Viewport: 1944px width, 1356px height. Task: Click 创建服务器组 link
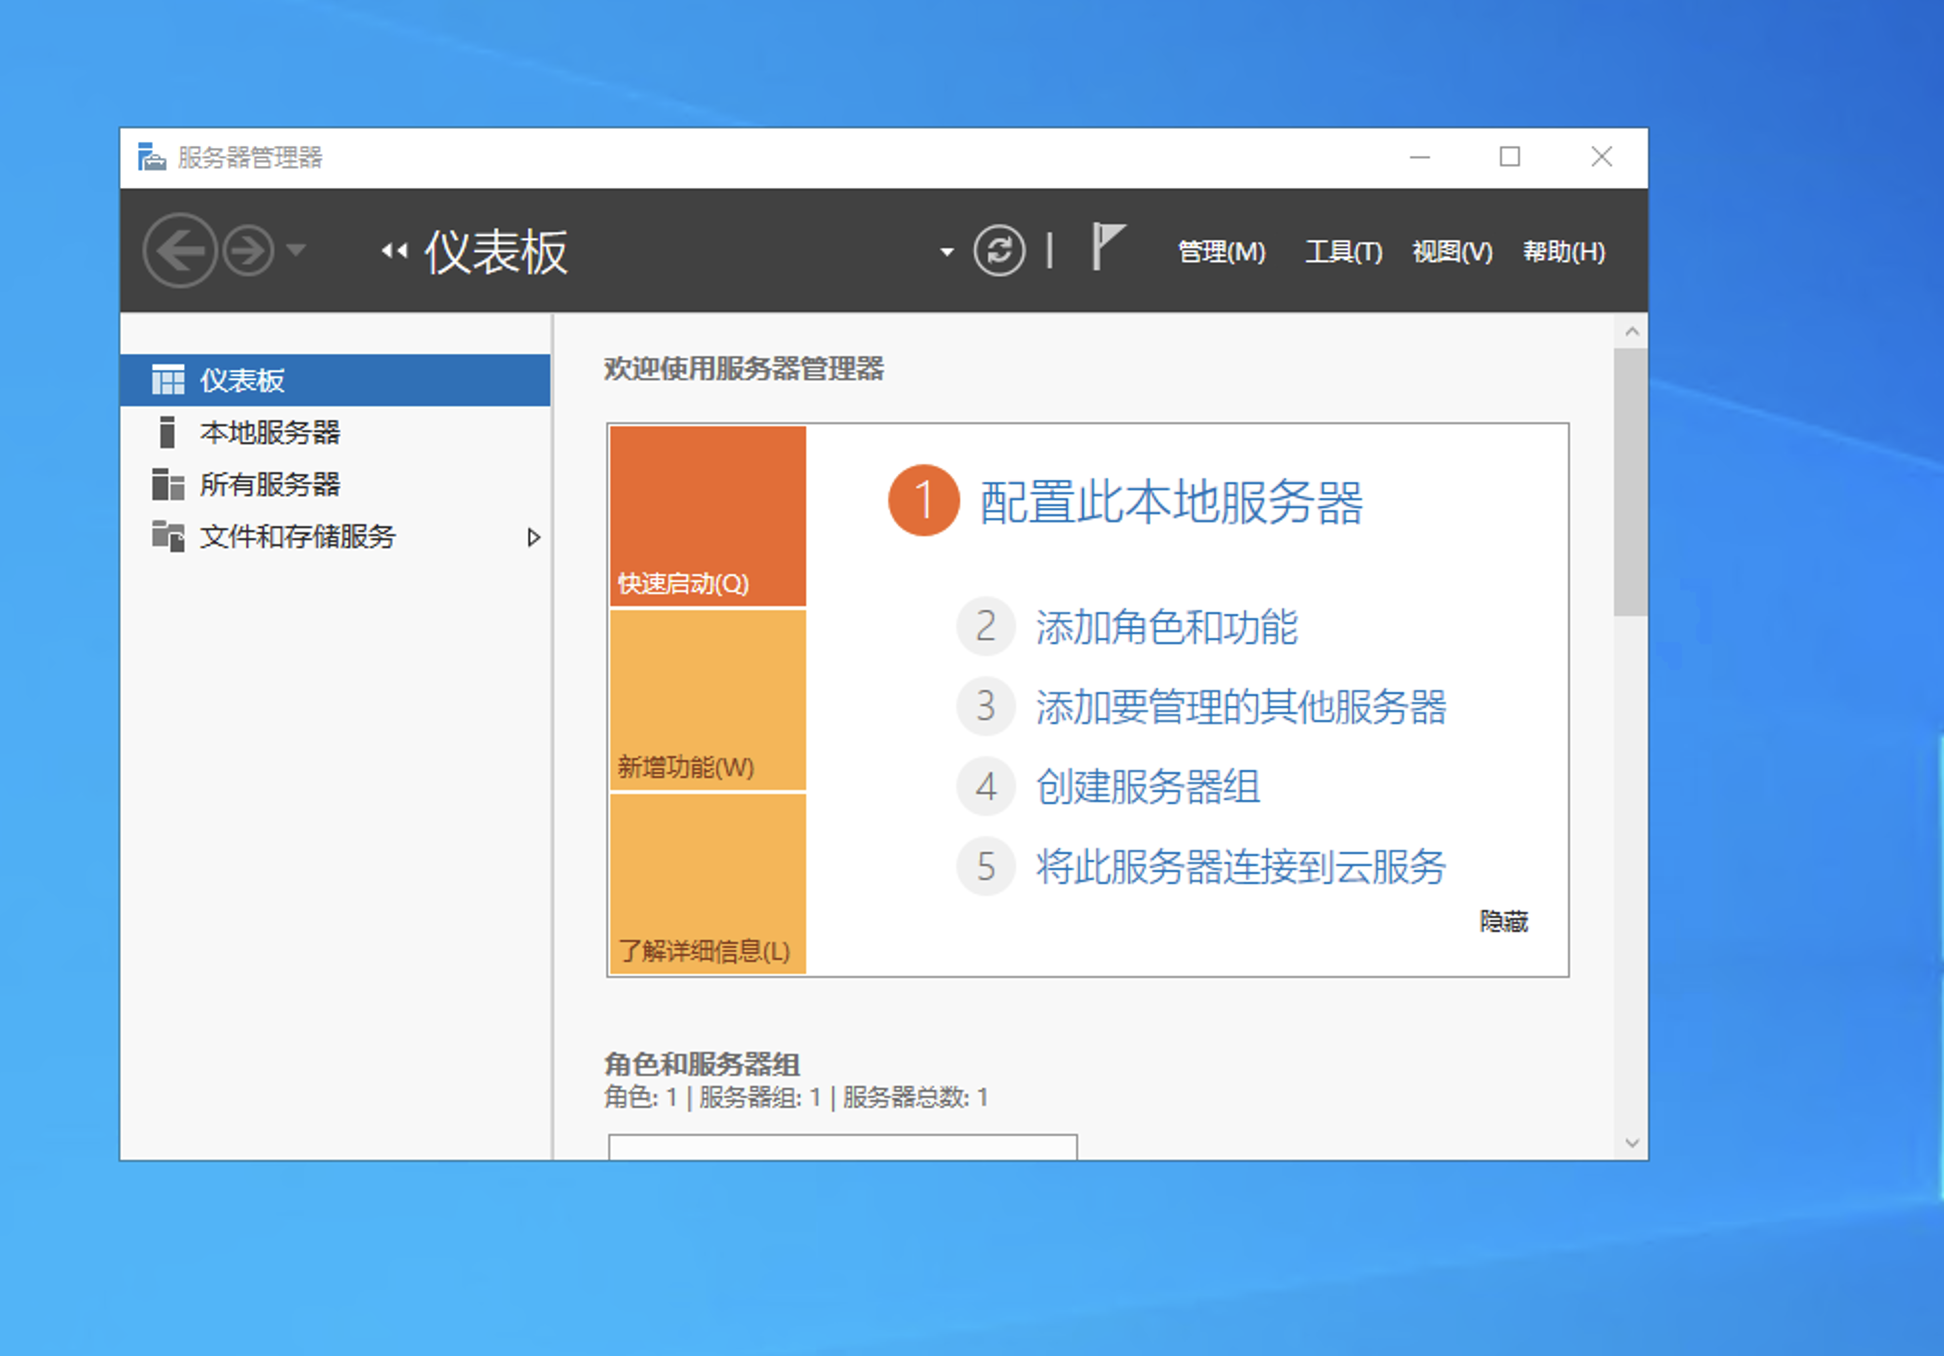1147,787
